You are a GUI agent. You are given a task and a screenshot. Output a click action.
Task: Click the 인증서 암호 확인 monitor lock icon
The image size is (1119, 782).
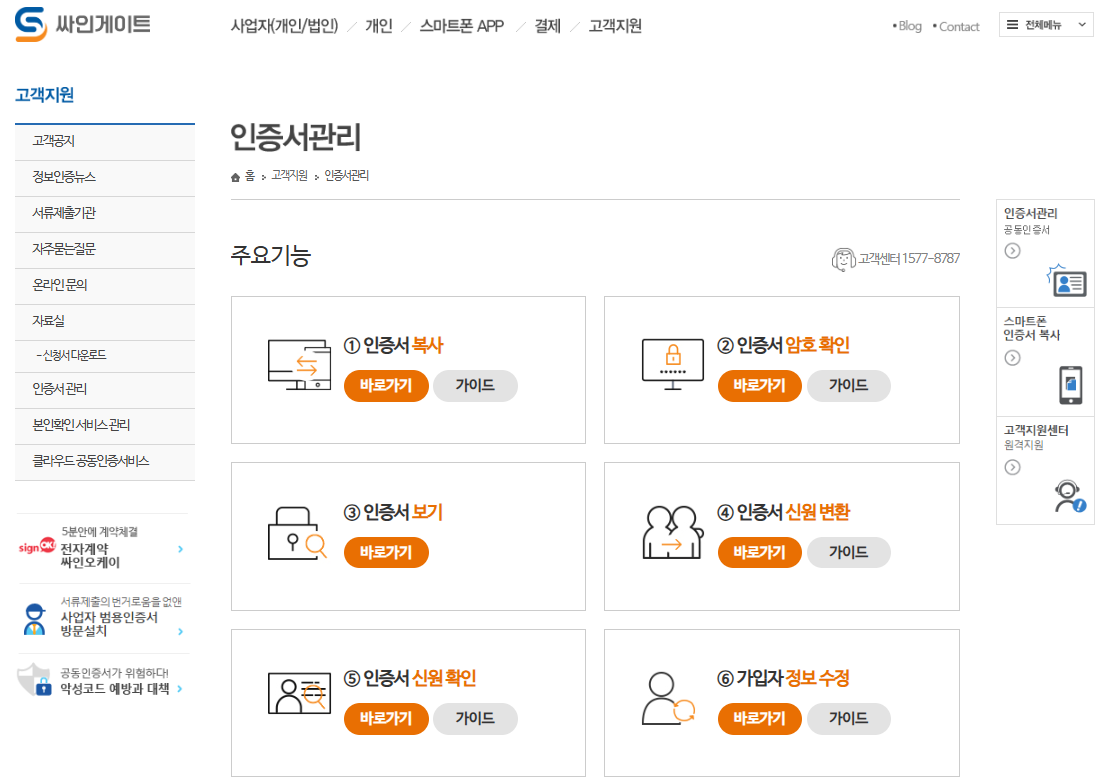(x=672, y=364)
